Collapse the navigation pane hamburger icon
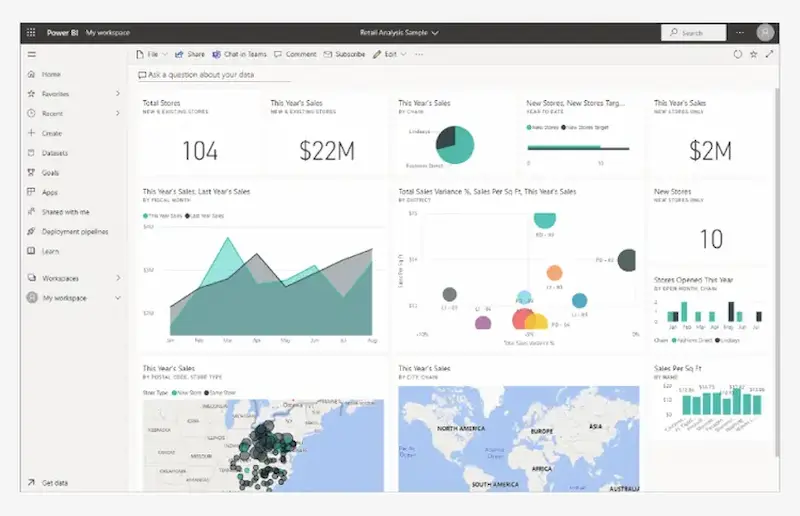The width and height of the screenshot is (800, 516). [x=32, y=55]
